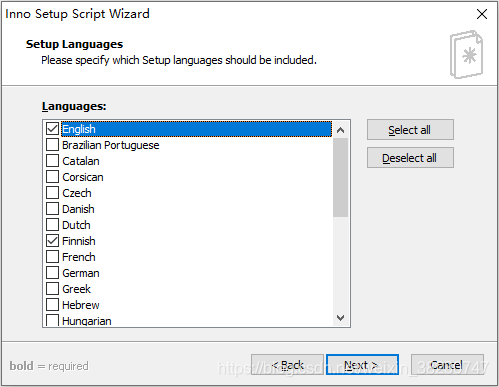Select the Catalan row text
The height and width of the screenshot is (387, 499).
click(x=81, y=161)
